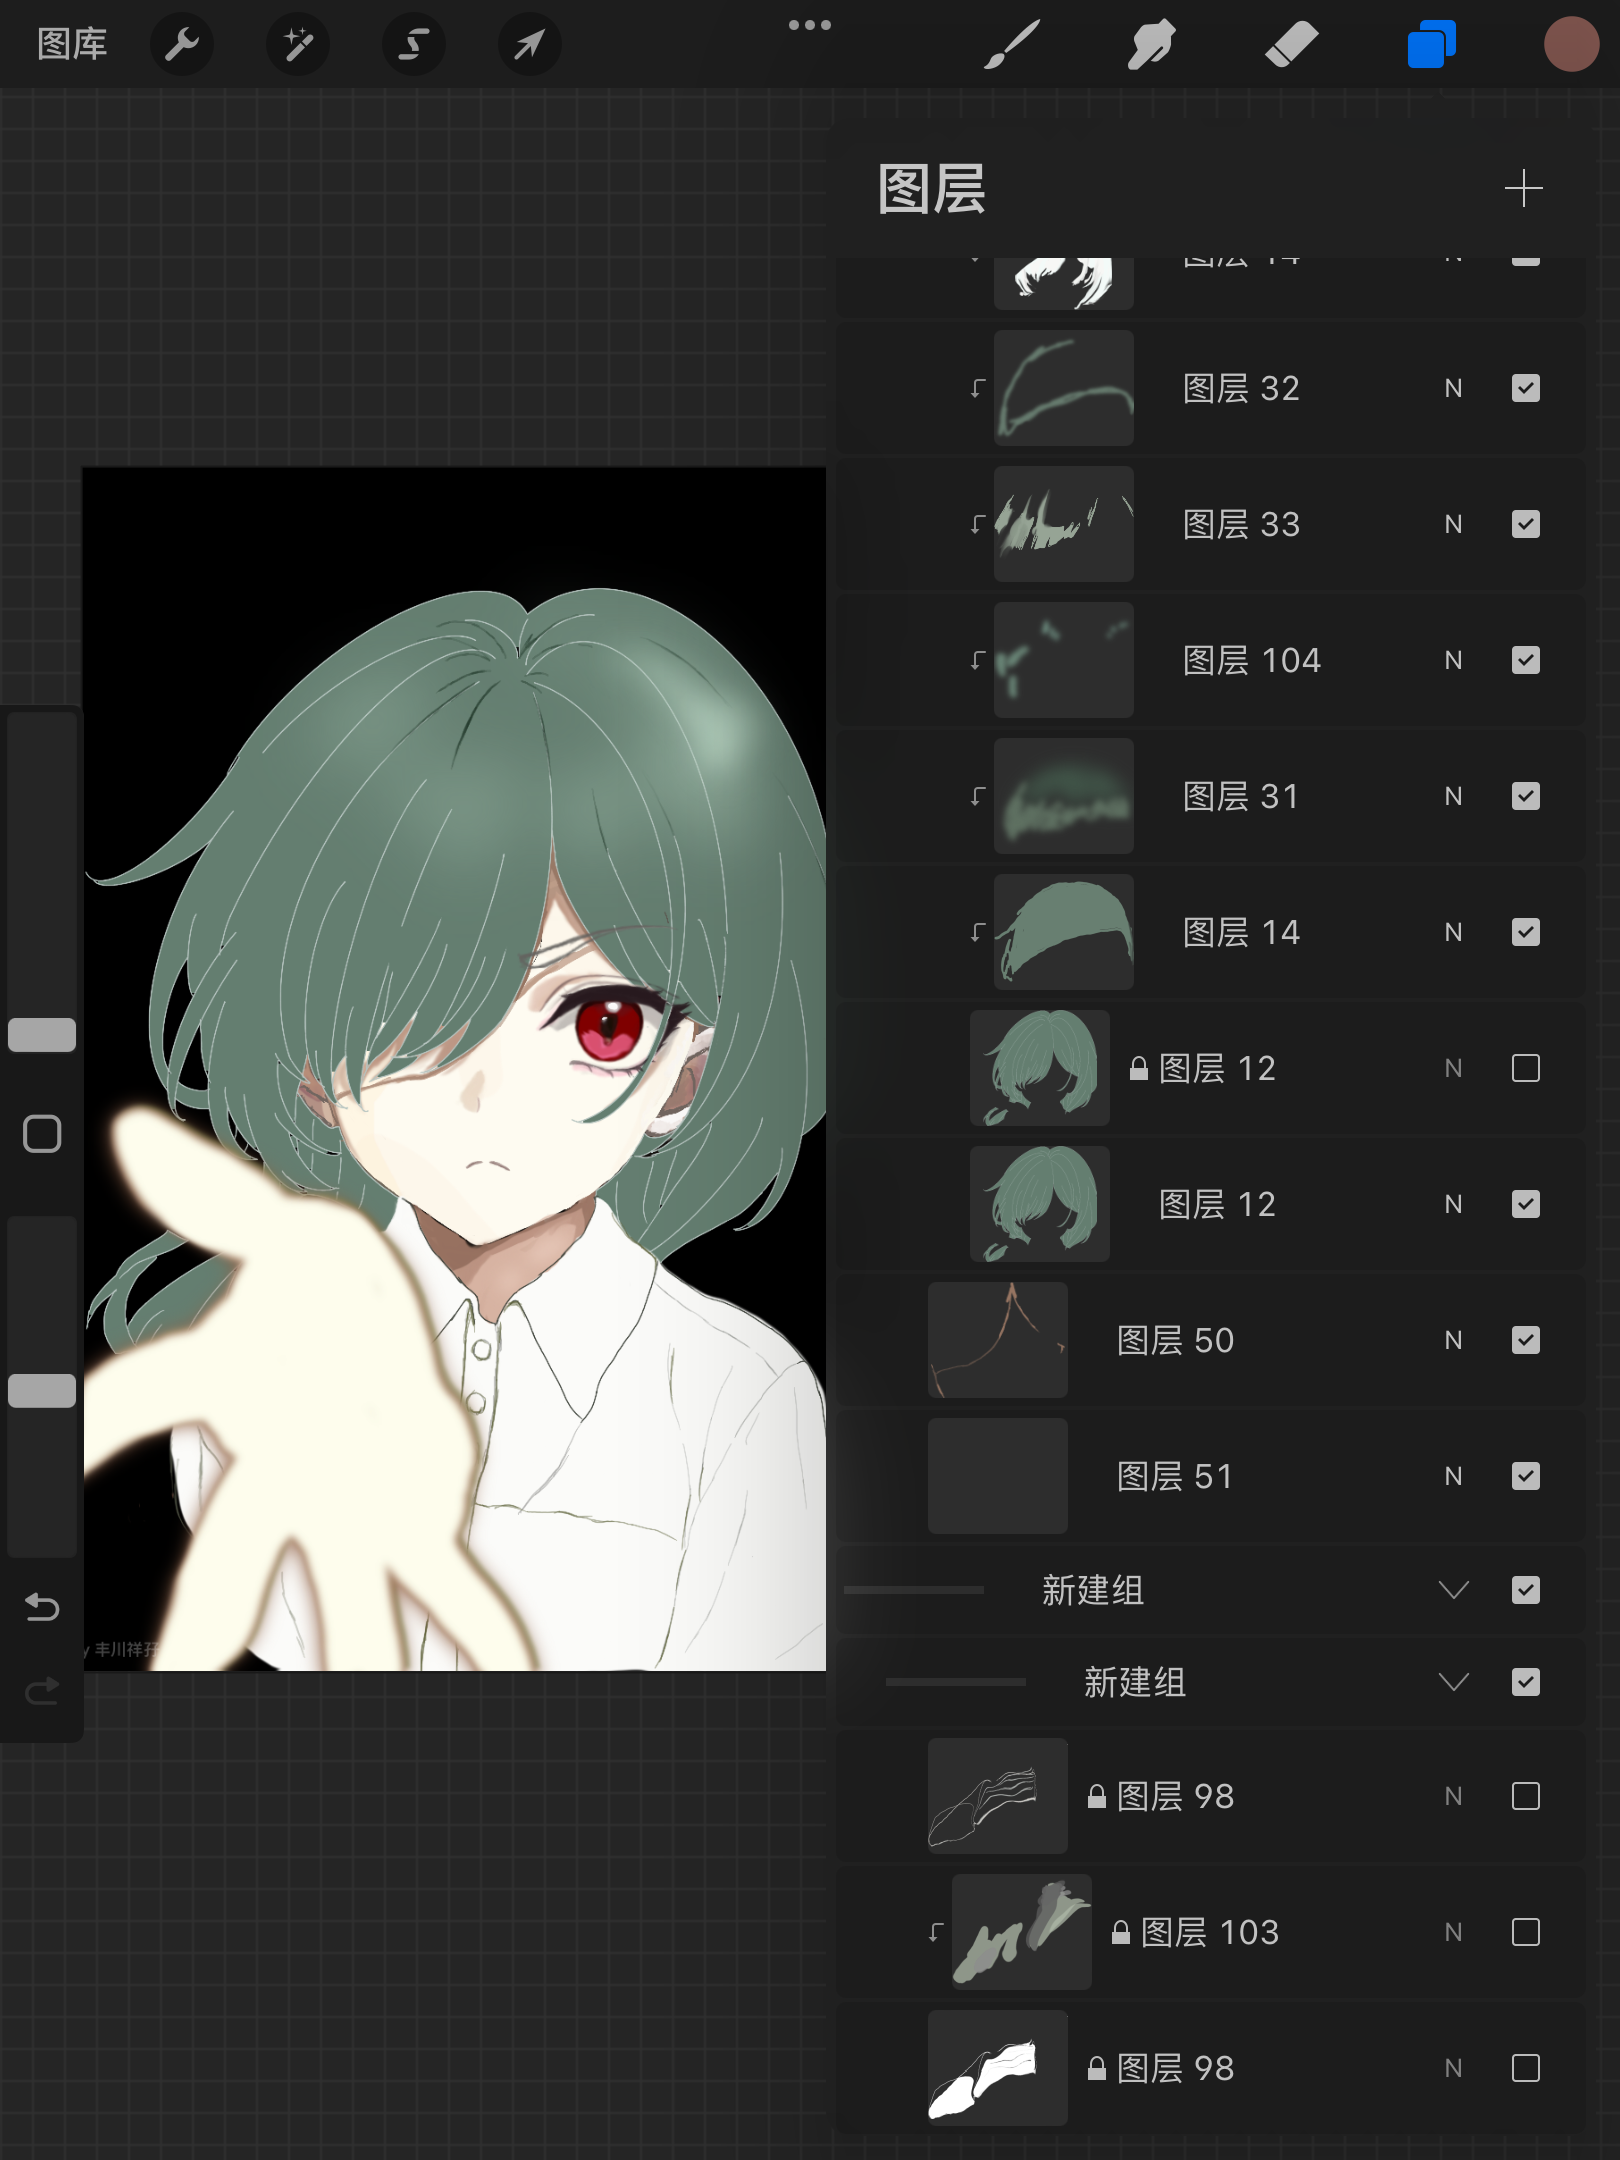
Task: Select layer name 图层 50
Action: point(1175,1340)
